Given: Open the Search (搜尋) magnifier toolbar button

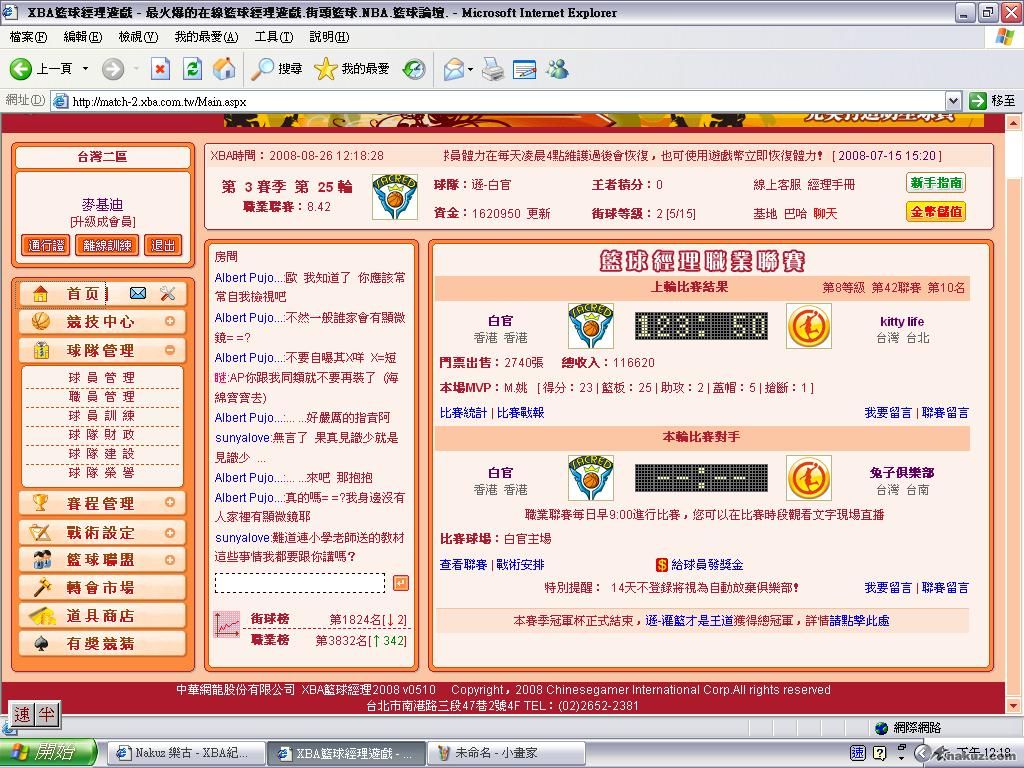Looking at the screenshot, I should [x=277, y=69].
